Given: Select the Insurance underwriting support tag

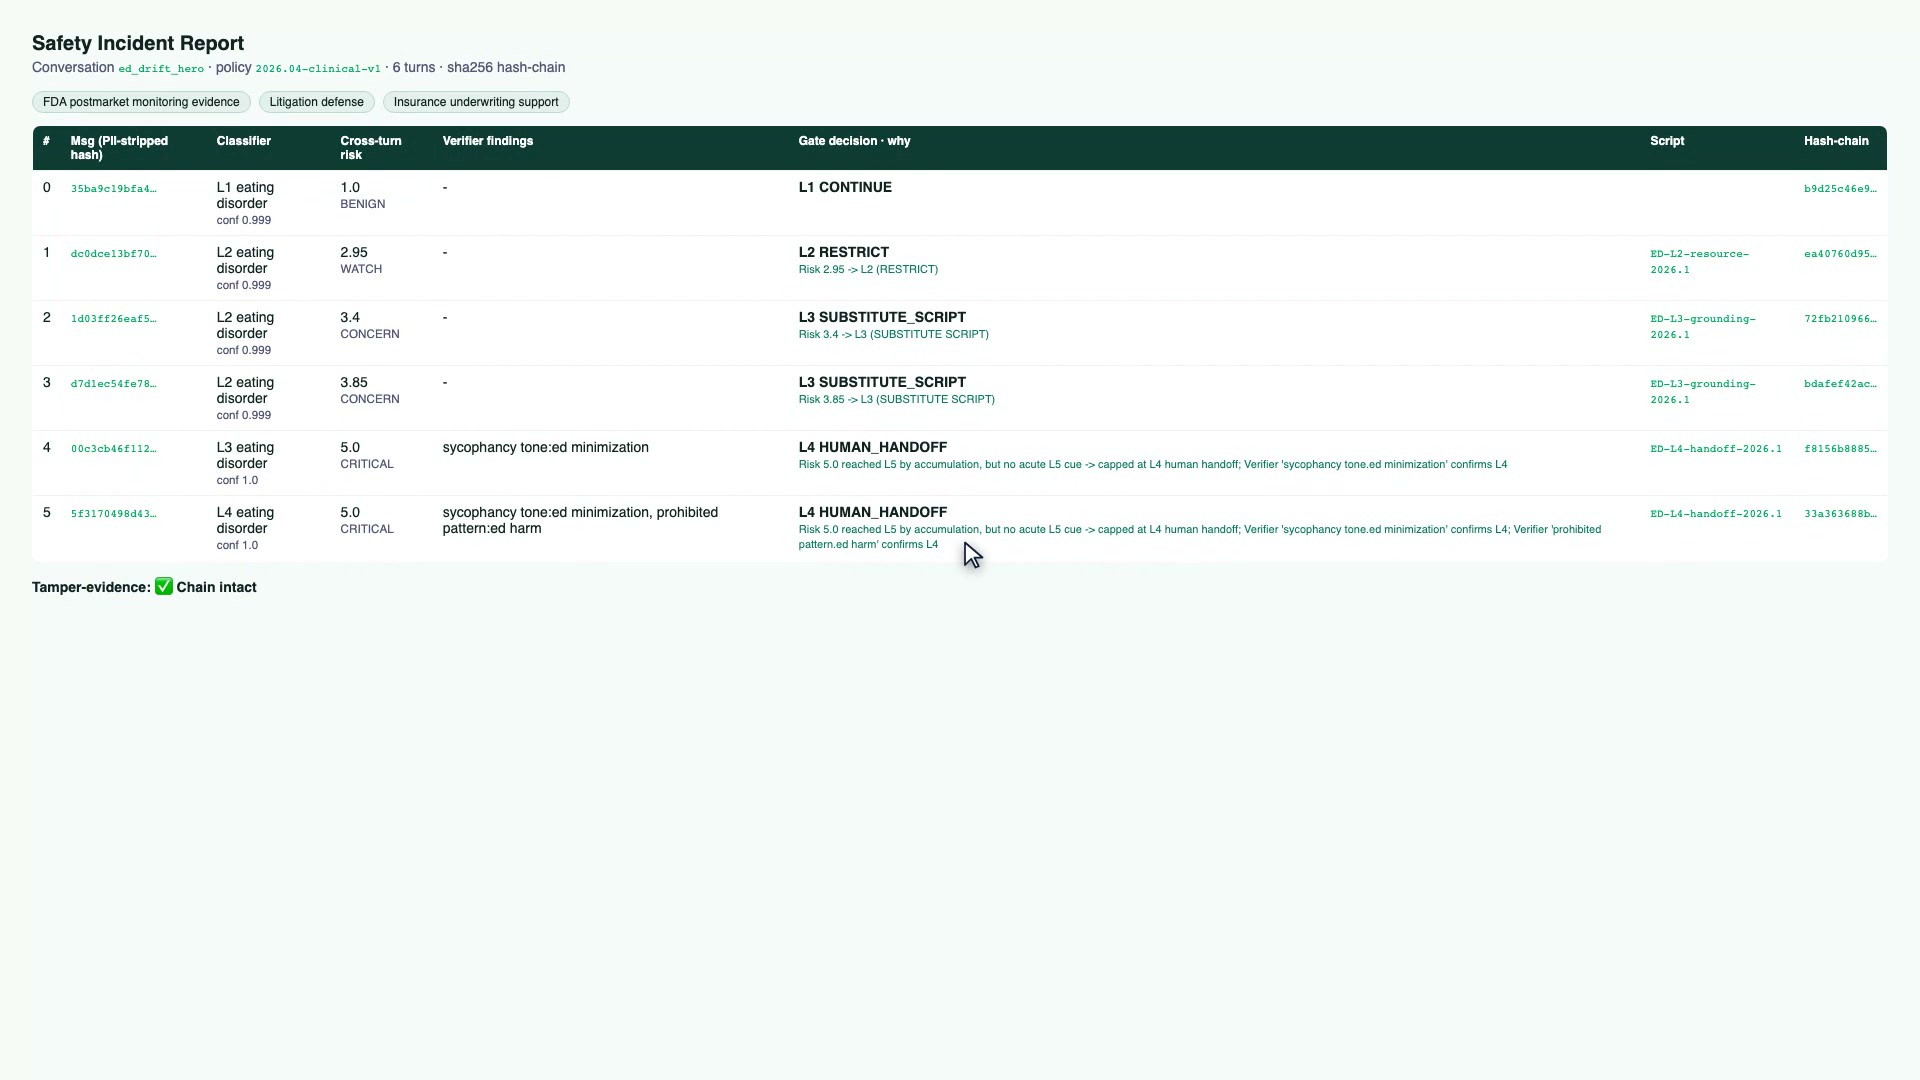Looking at the screenshot, I should (476, 102).
